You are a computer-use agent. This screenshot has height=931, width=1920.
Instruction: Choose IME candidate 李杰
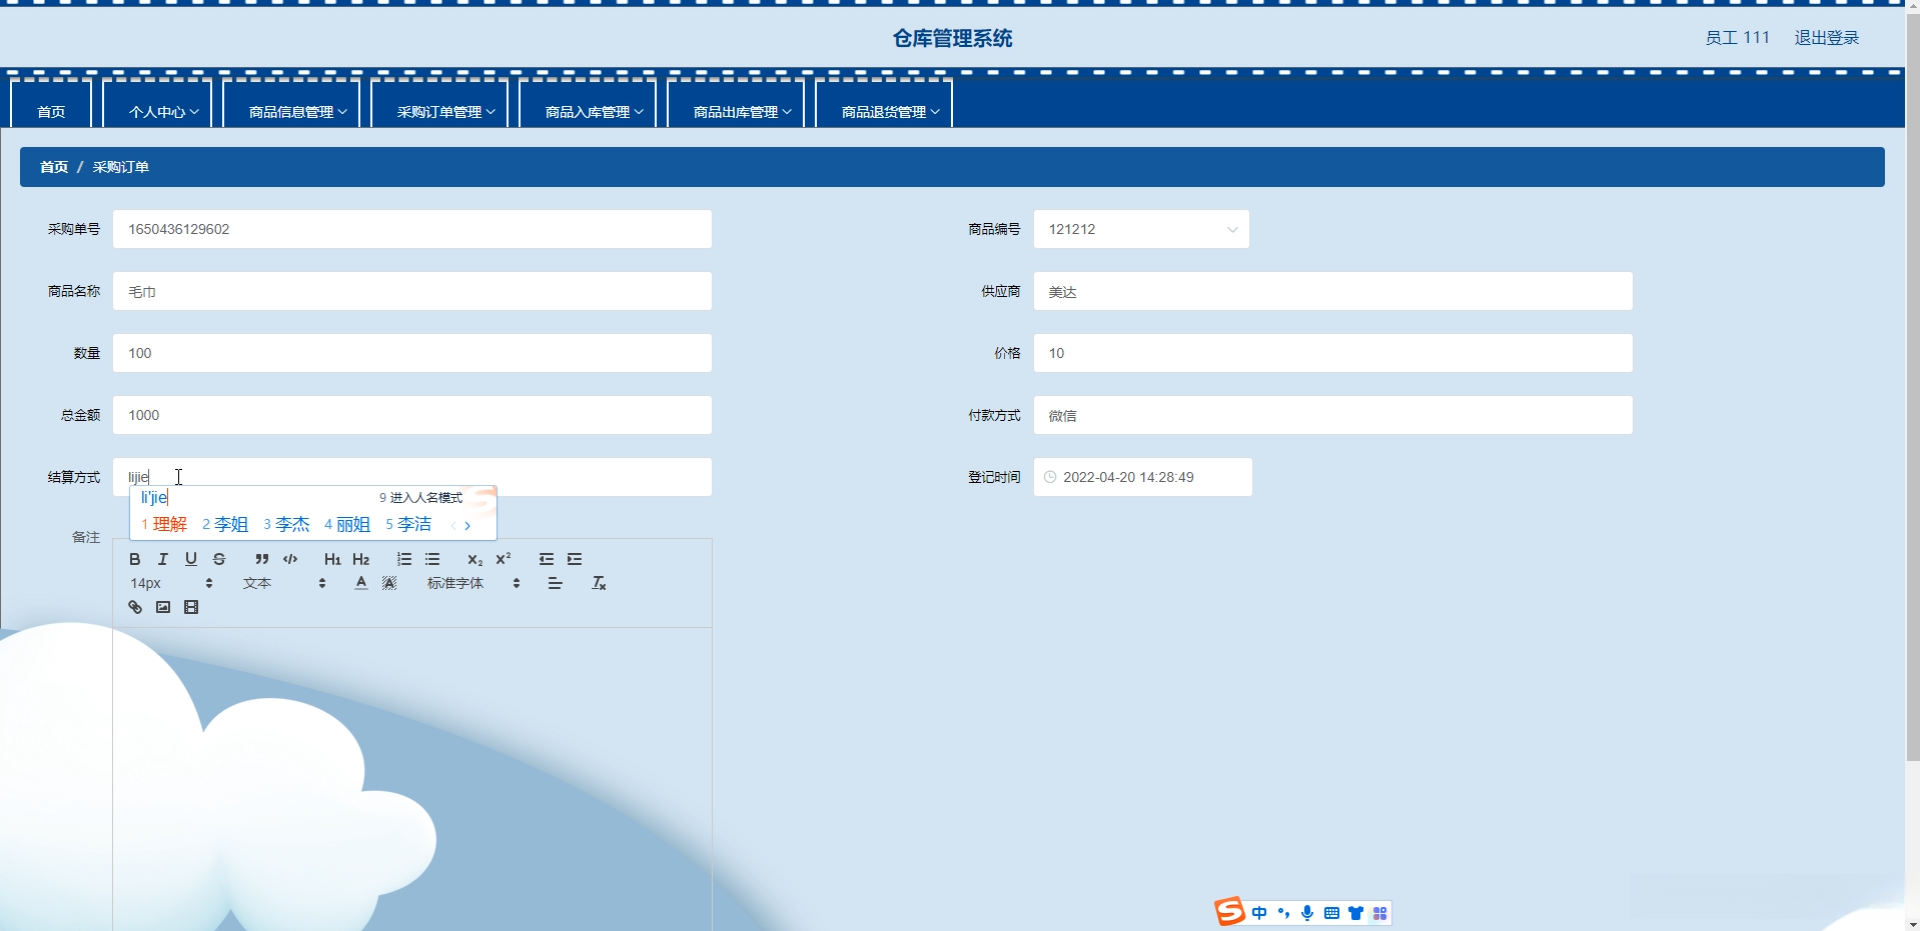pyautogui.click(x=286, y=524)
